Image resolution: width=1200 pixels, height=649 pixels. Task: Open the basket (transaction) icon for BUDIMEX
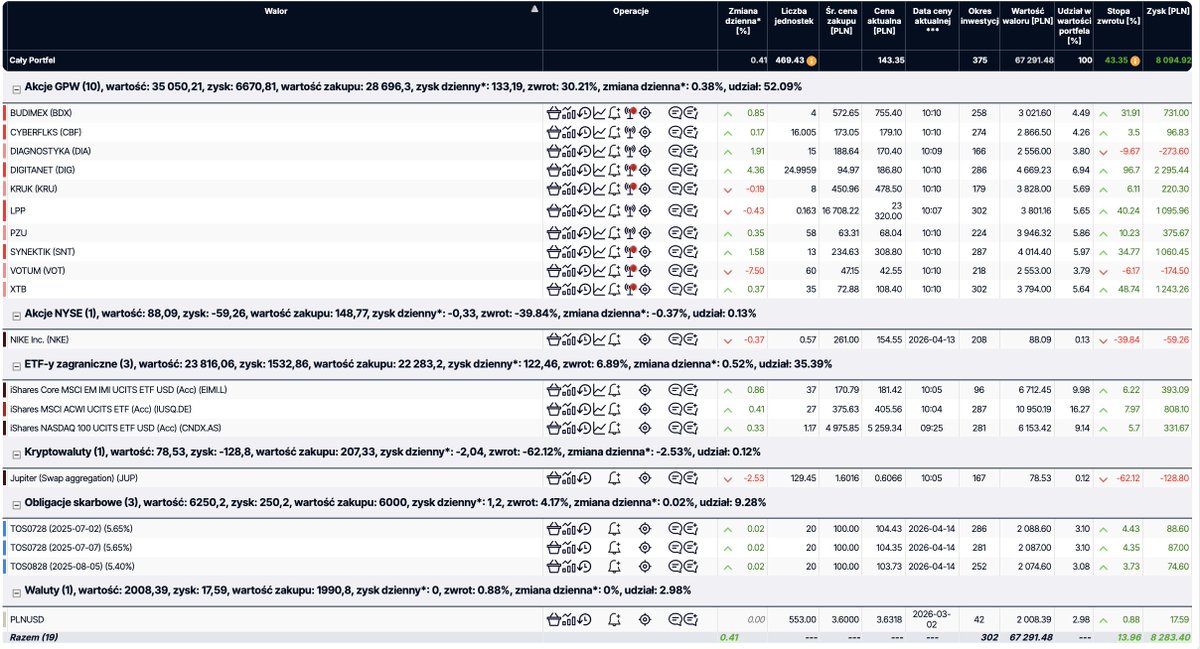[x=554, y=113]
